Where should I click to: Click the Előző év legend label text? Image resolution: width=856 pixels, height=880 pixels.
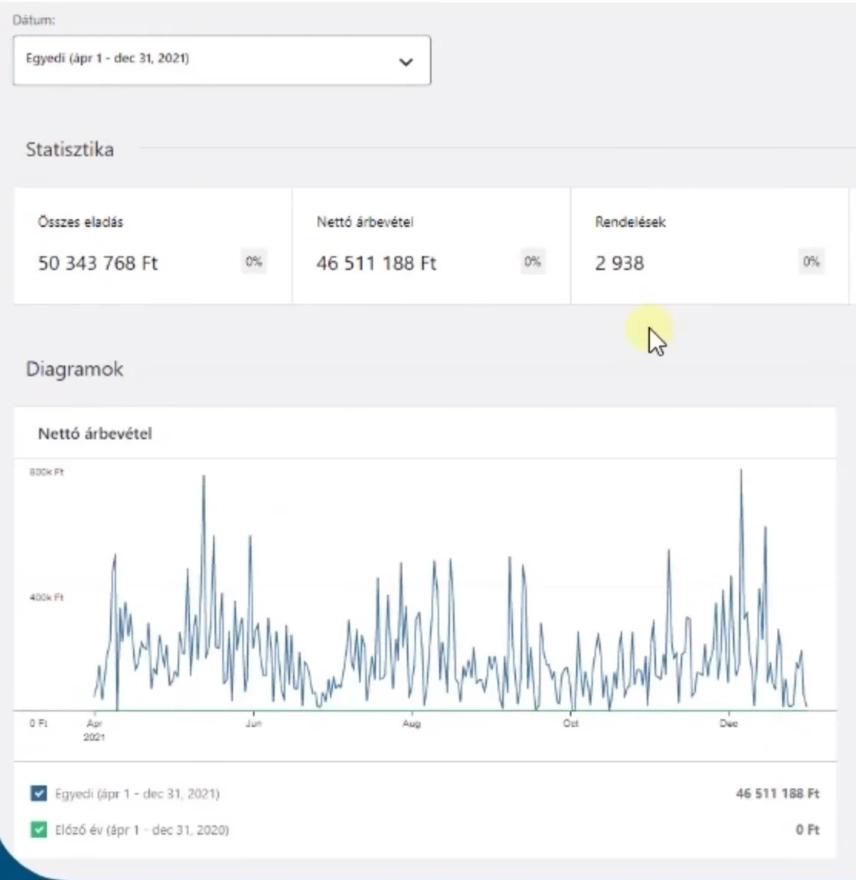click(x=142, y=830)
